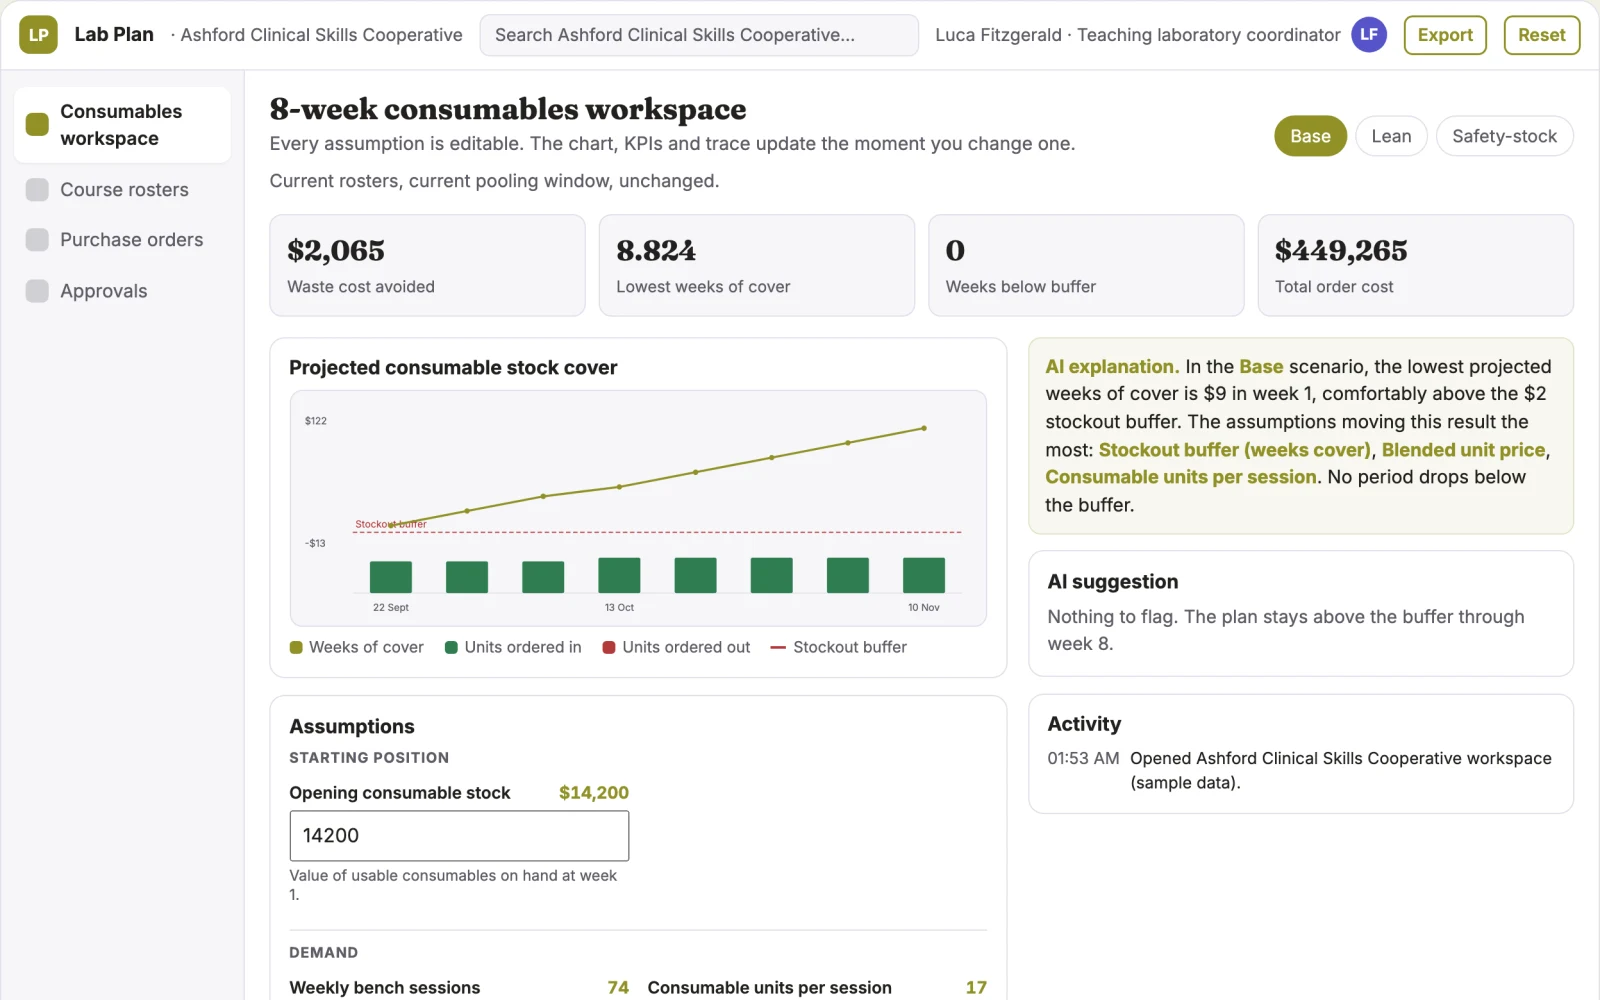Screen dimensions: 1600x1000
Task: Click the $14,200 opening stock value
Action: 594,793
